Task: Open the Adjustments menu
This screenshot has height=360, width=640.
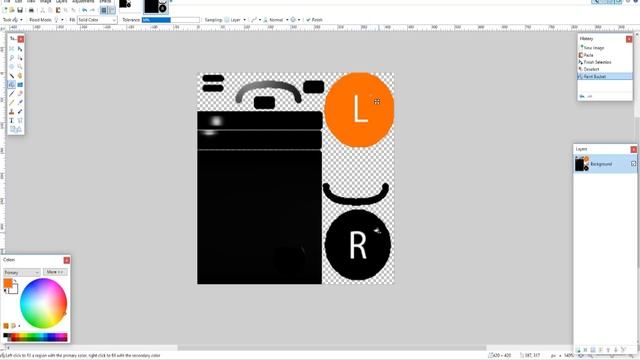Action: pyautogui.click(x=83, y=2)
